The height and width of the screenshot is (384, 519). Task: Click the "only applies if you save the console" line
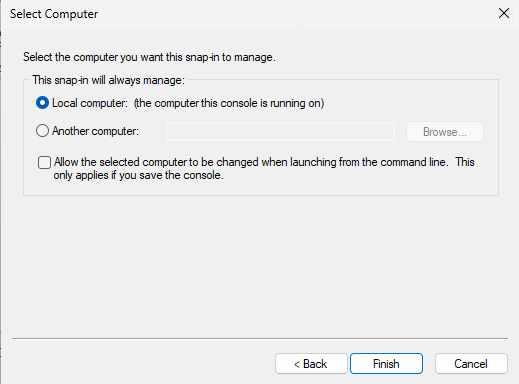point(138,175)
